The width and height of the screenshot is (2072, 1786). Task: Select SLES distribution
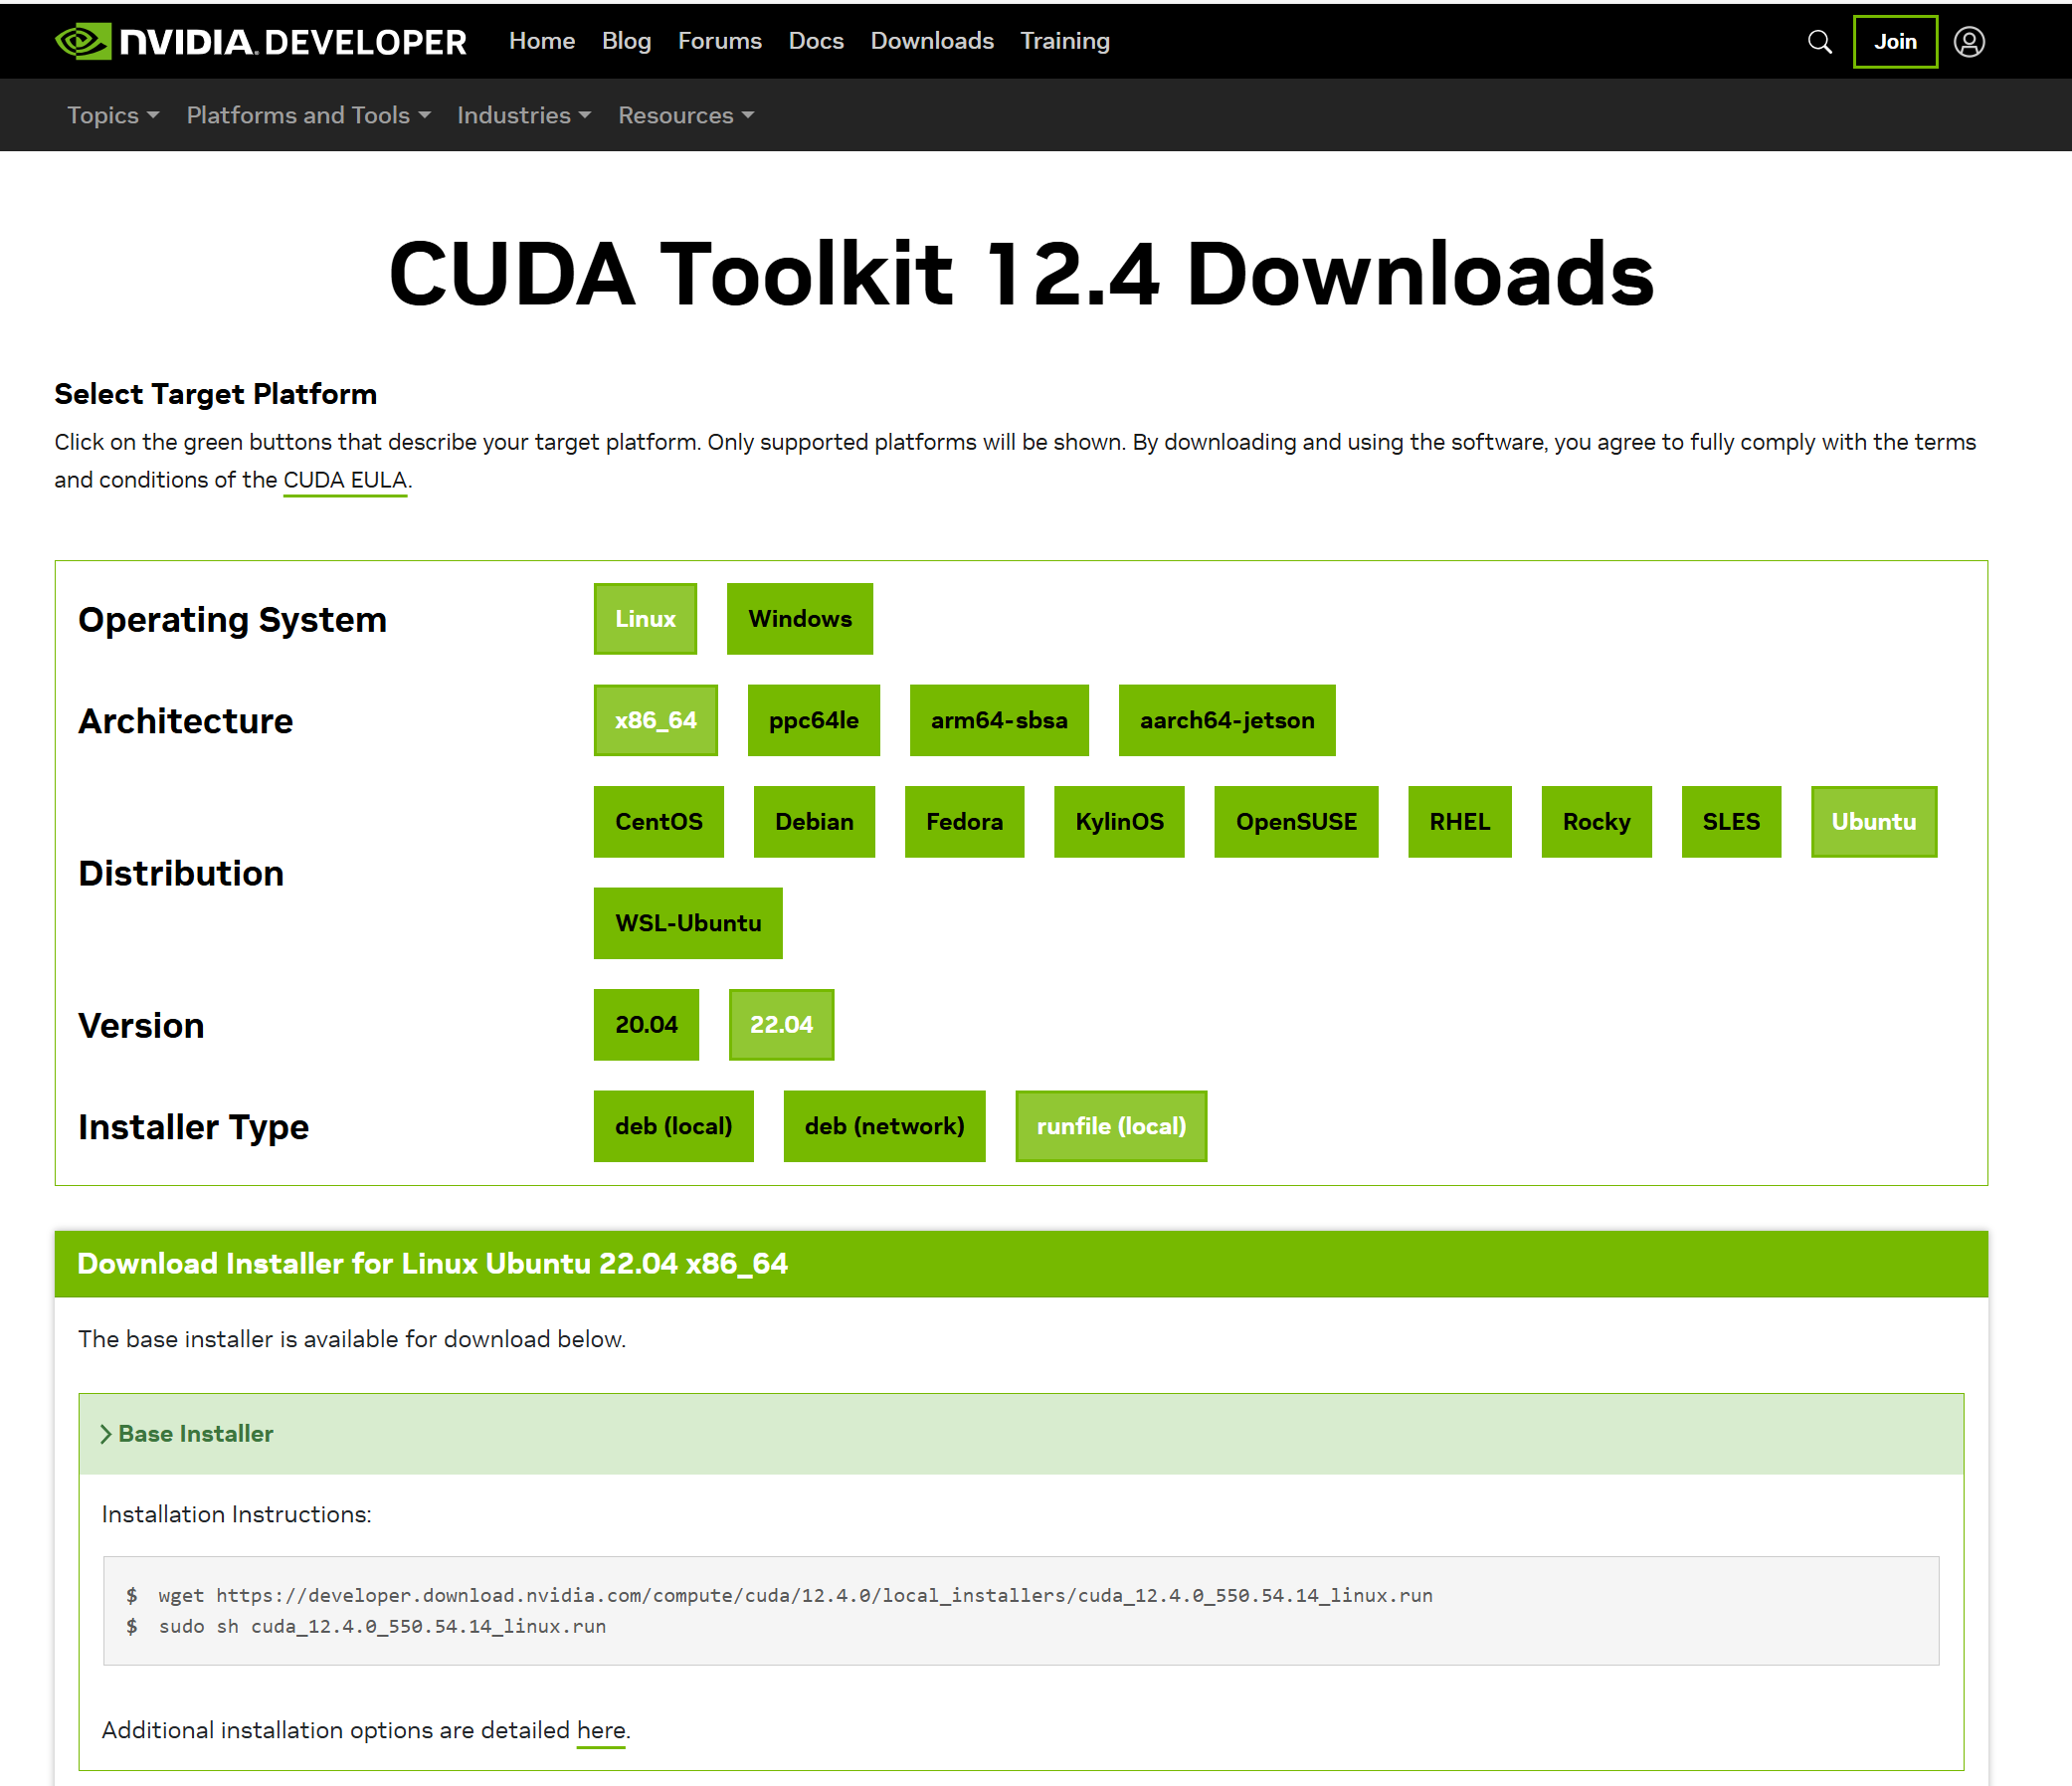point(1731,822)
